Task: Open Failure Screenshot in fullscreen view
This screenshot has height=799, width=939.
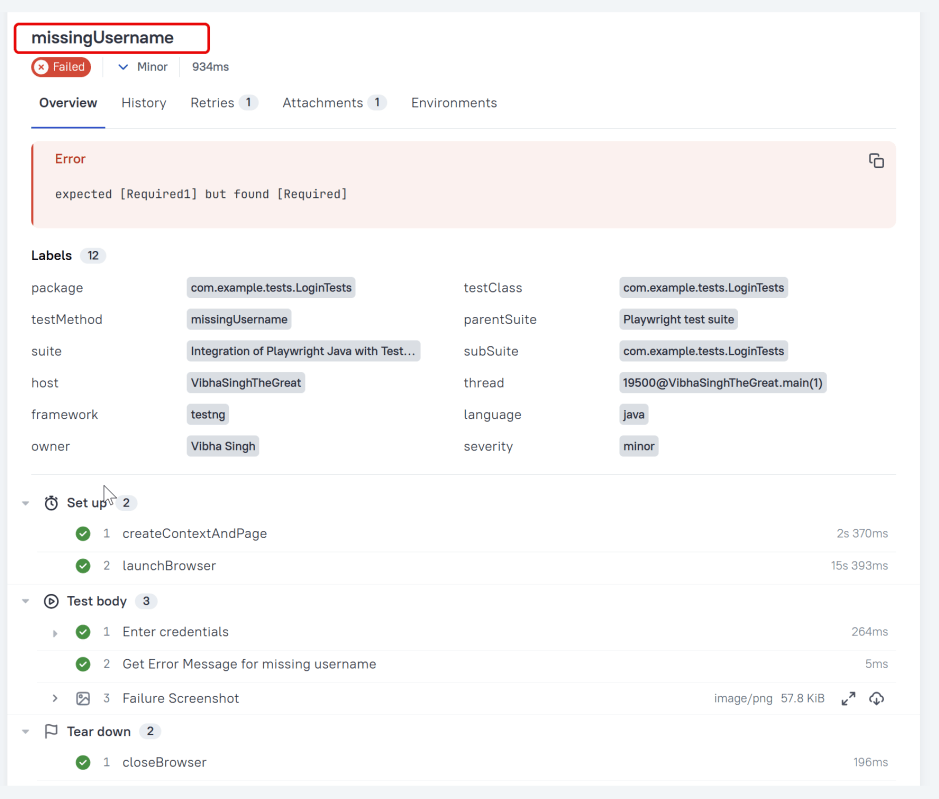Action: pos(848,699)
